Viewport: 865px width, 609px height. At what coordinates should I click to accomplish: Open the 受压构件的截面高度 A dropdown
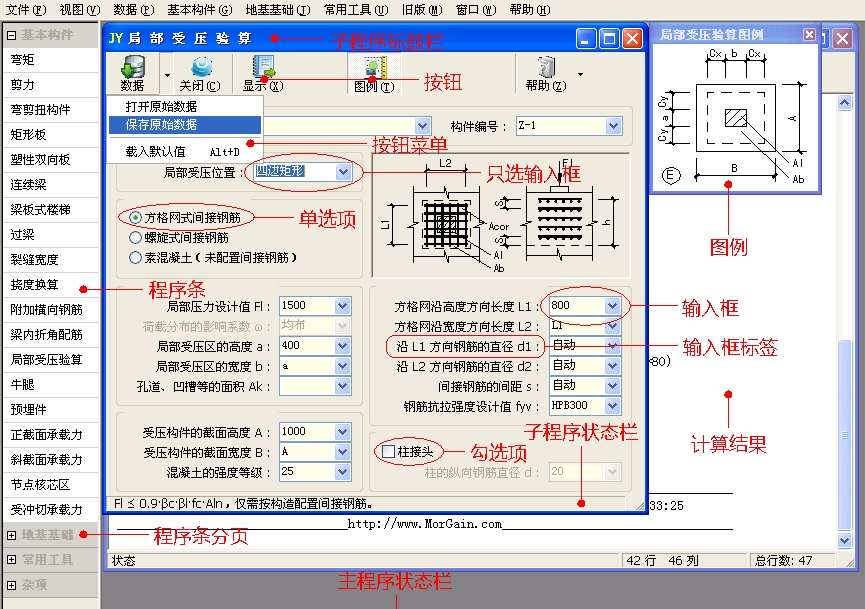point(343,431)
